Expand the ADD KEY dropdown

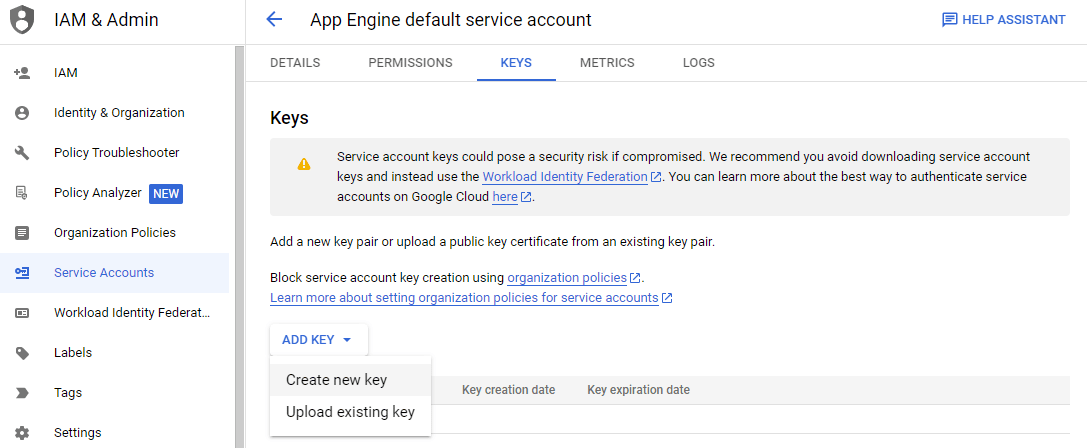(318, 340)
